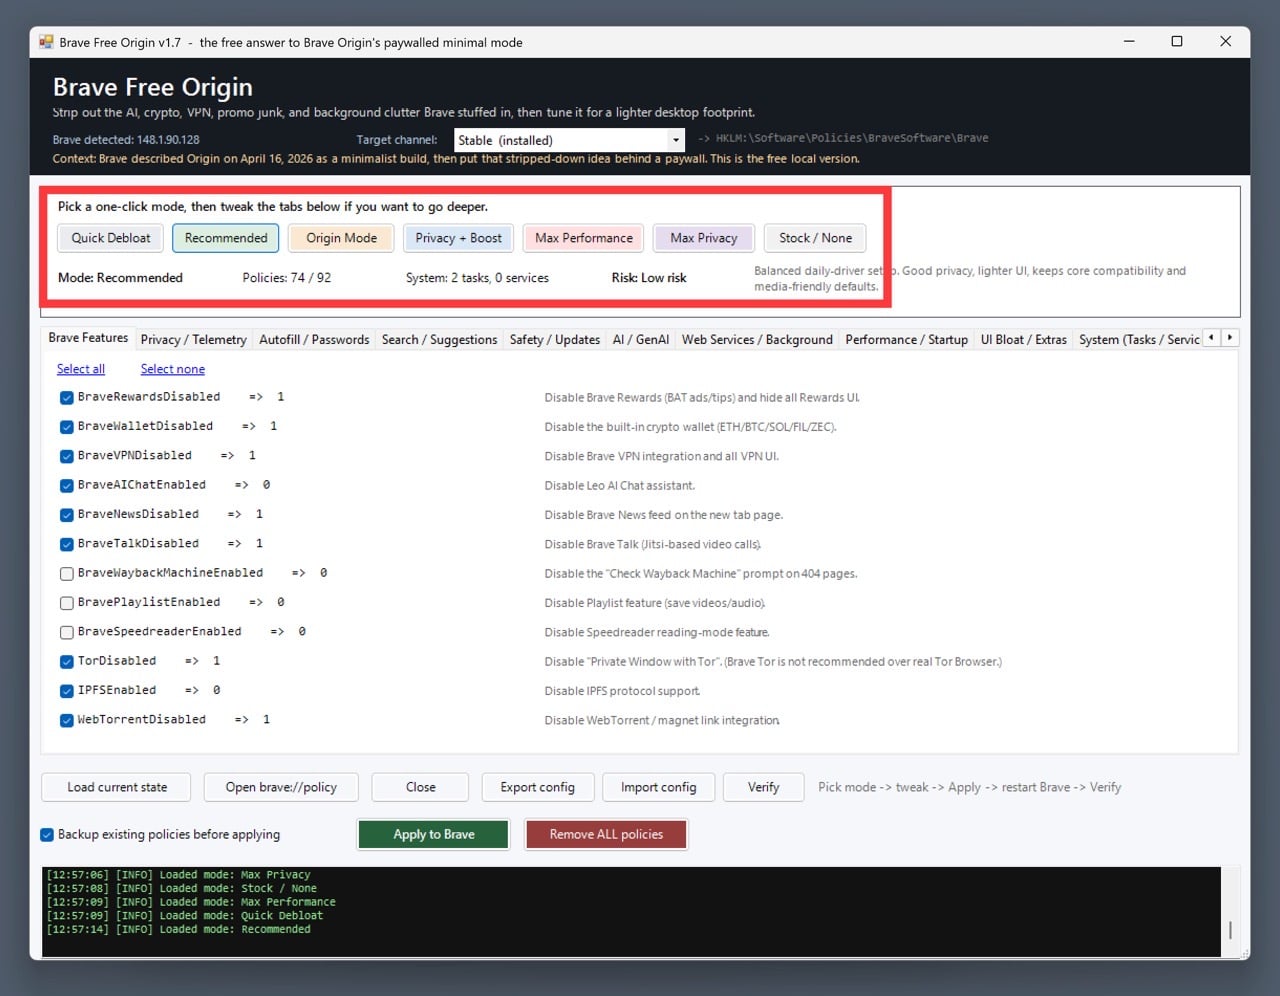Apply the Max Performance preset
Image resolution: width=1280 pixels, height=996 pixels.
(584, 238)
